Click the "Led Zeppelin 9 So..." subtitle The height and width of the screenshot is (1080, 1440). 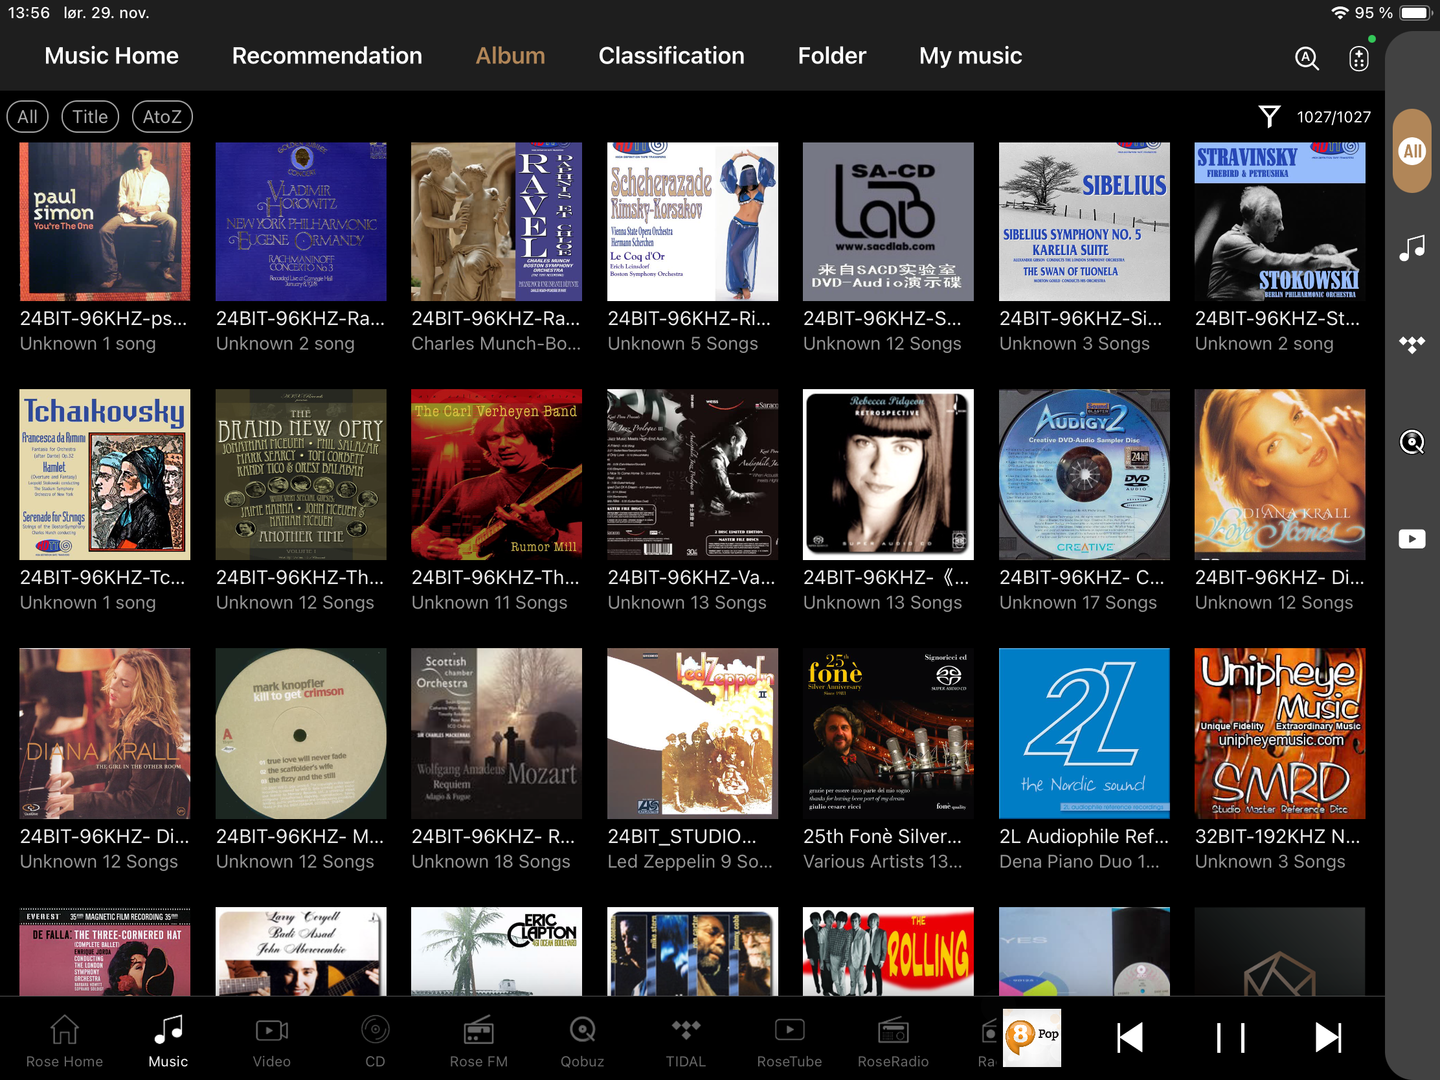point(690,862)
